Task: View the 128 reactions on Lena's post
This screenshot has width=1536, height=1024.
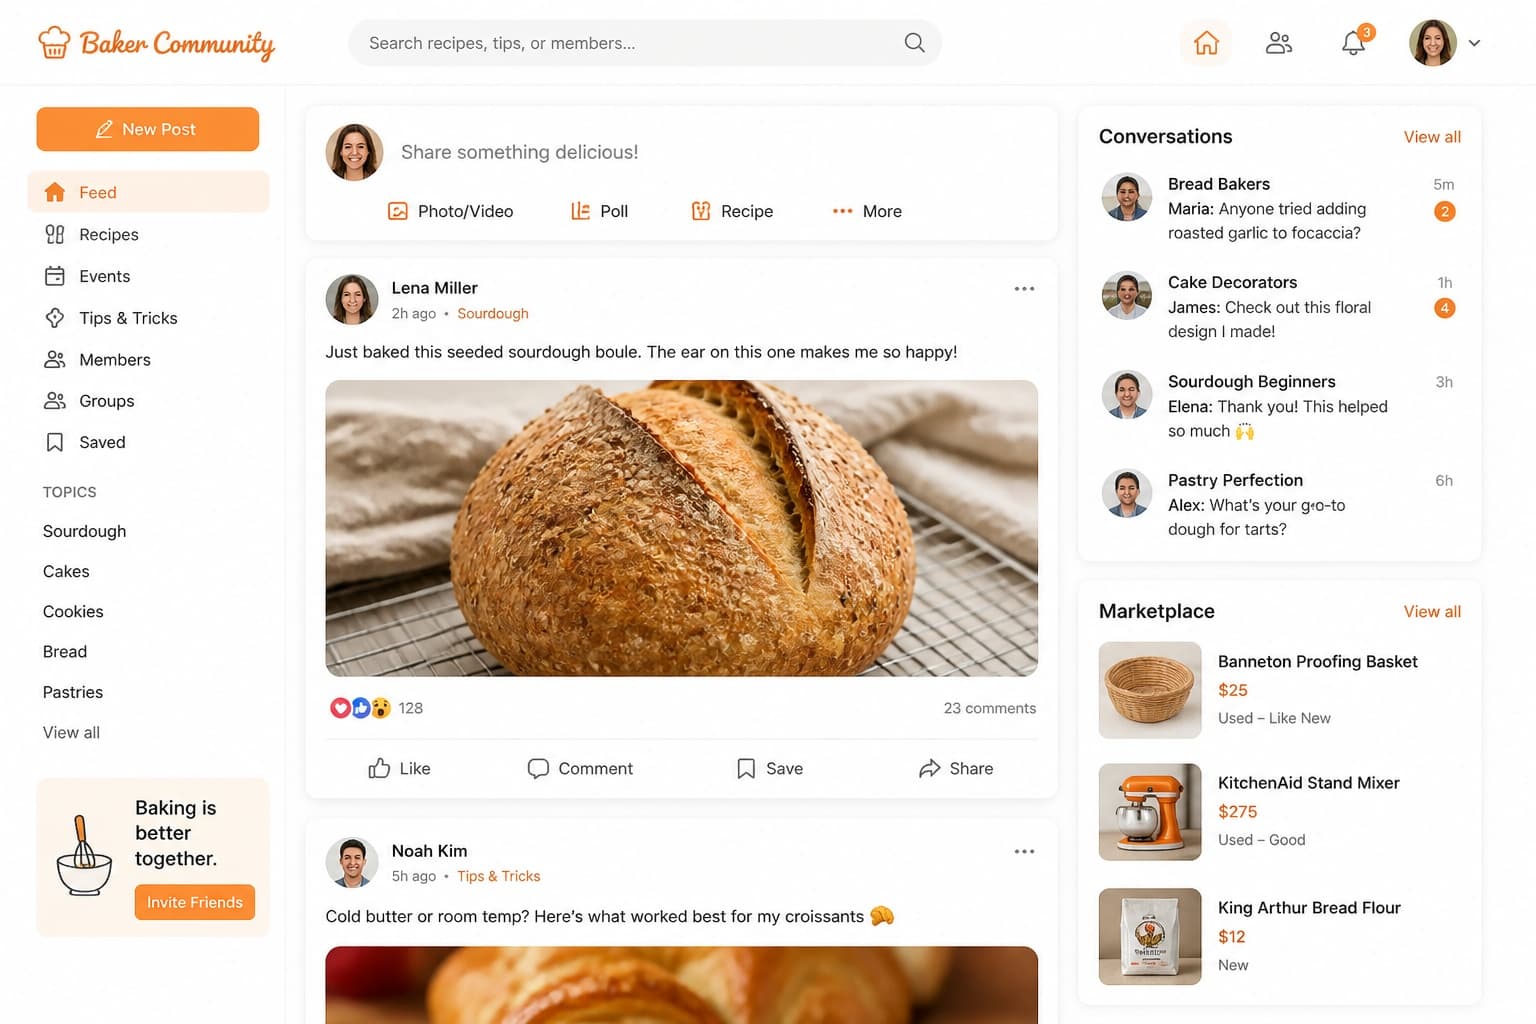Action: point(376,708)
